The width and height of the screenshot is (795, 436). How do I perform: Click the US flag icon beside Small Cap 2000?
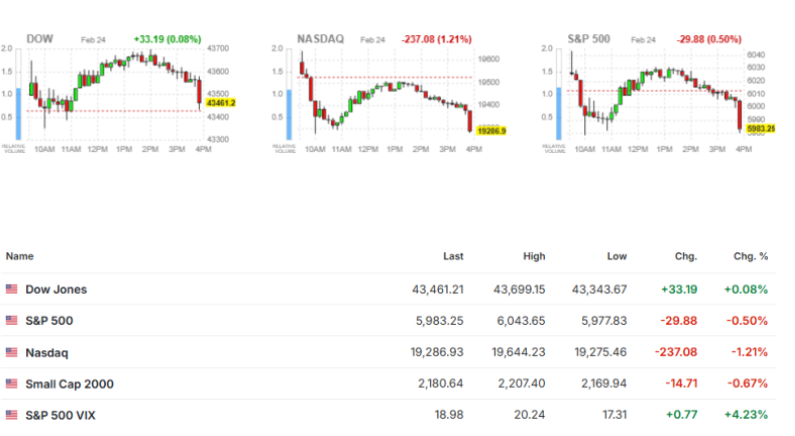[11, 383]
